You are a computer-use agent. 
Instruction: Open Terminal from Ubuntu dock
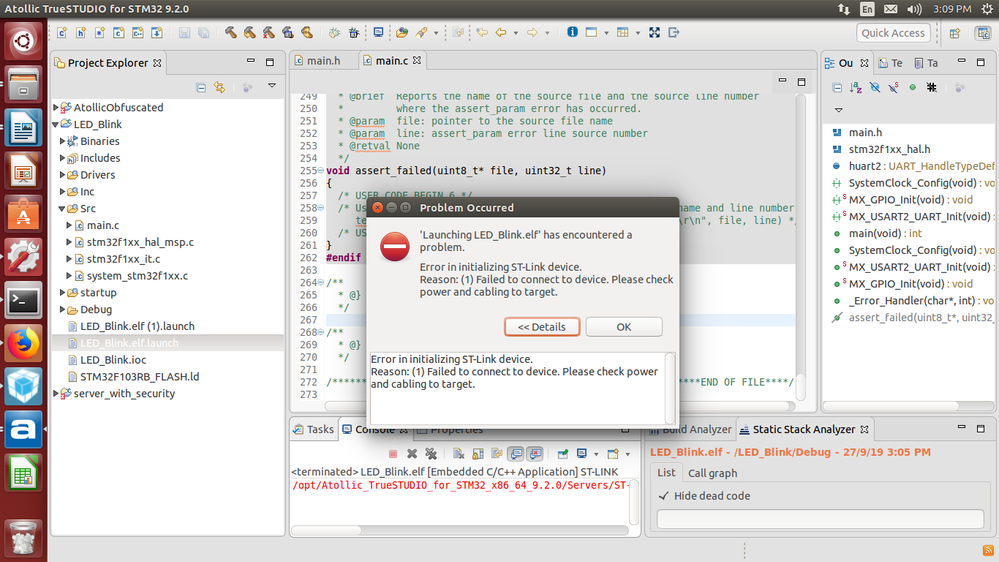point(23,301)
